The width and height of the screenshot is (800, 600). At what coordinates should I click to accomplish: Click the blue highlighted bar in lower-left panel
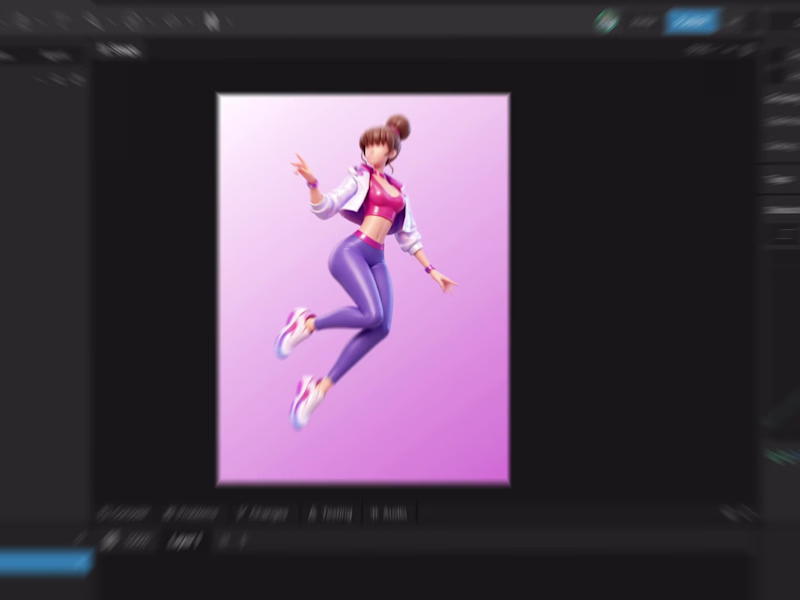click(46, 561)
